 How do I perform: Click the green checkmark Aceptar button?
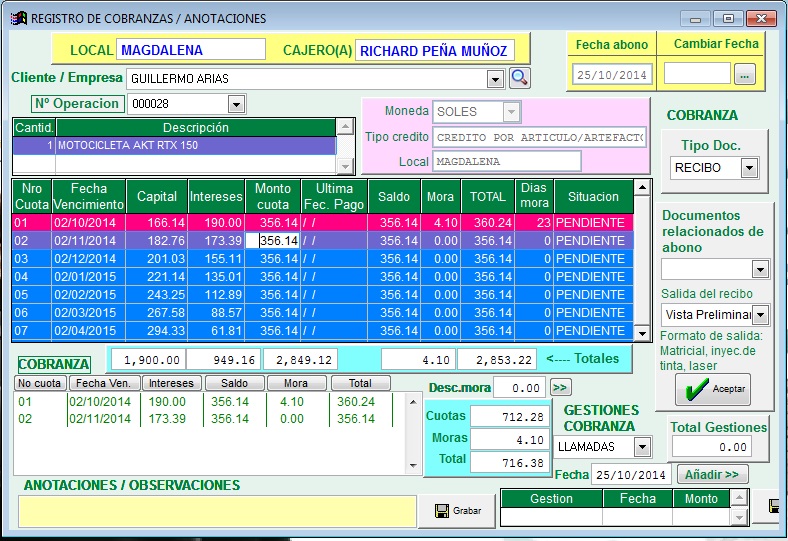pyautogui.click(x=711, y=389)
